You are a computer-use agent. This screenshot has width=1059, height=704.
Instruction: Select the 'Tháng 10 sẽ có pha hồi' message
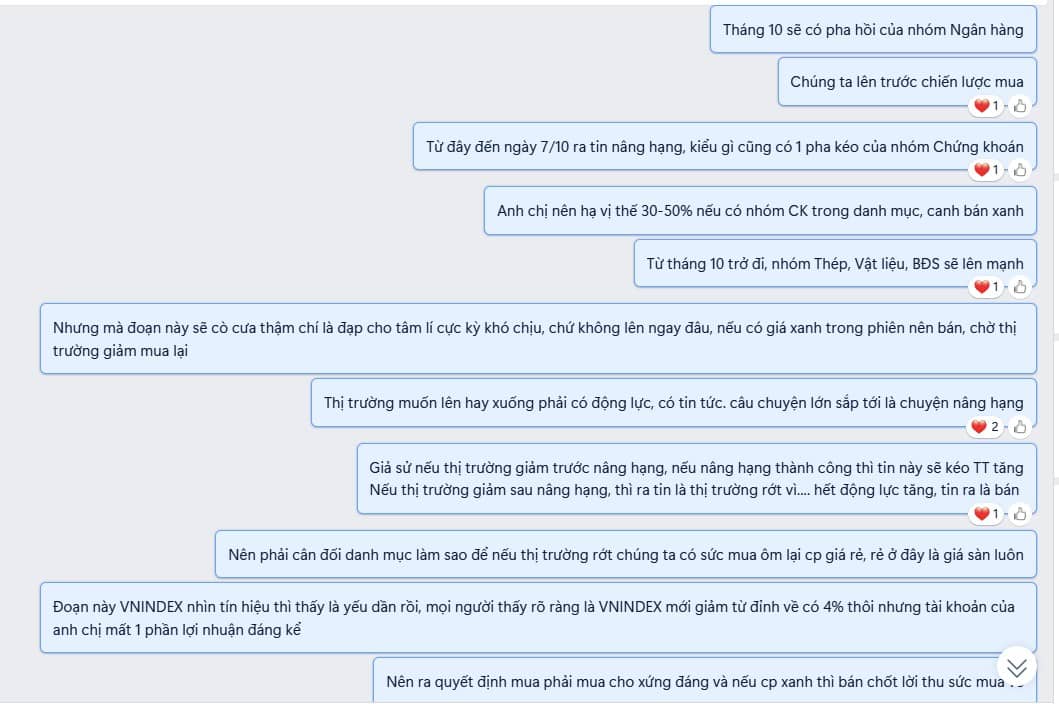click(873, 30)
